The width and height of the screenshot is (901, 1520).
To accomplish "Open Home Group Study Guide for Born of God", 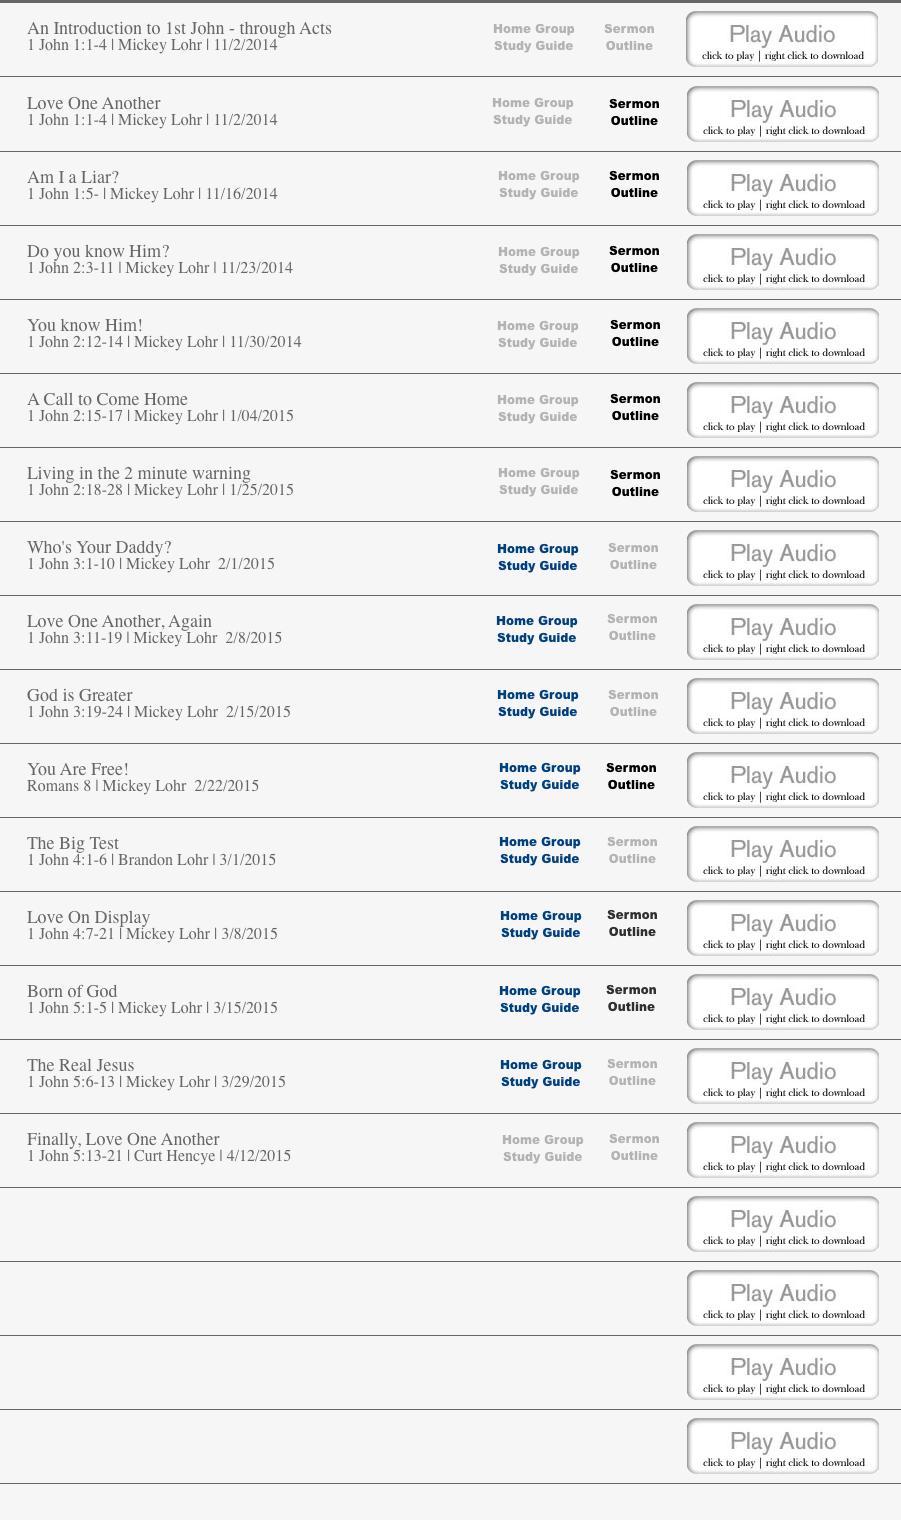I will 540,999.
